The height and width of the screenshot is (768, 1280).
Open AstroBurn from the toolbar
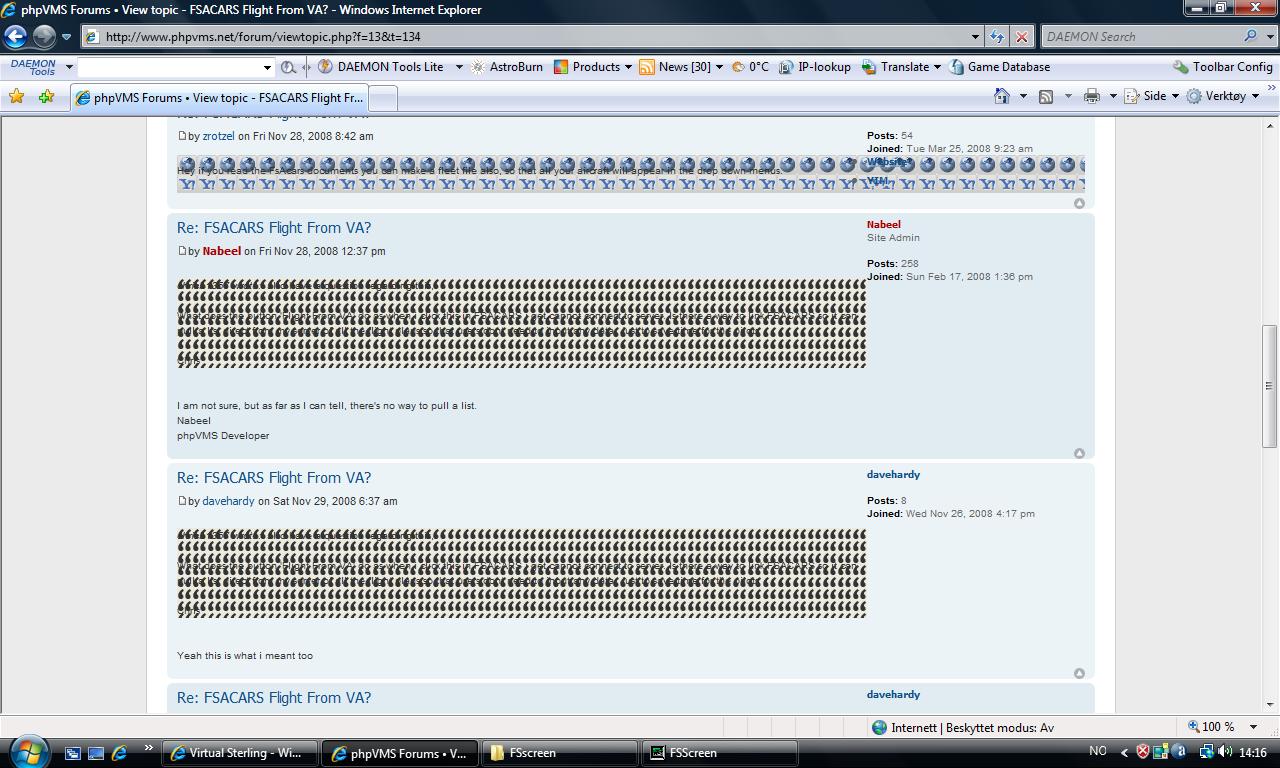pyautogui.click(x=507, y=67)
